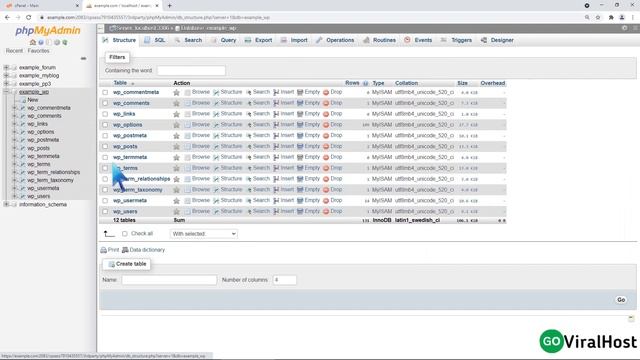Bookmark page with browser star icon
Screen dimensions: 640x360
(598, 18)
